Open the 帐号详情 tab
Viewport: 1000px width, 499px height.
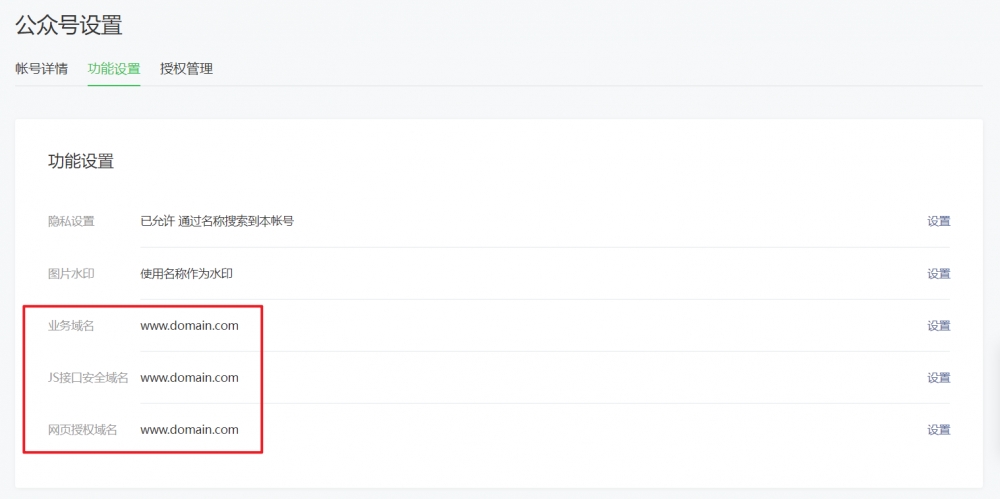pyautogui.click(x=41, y=69)
